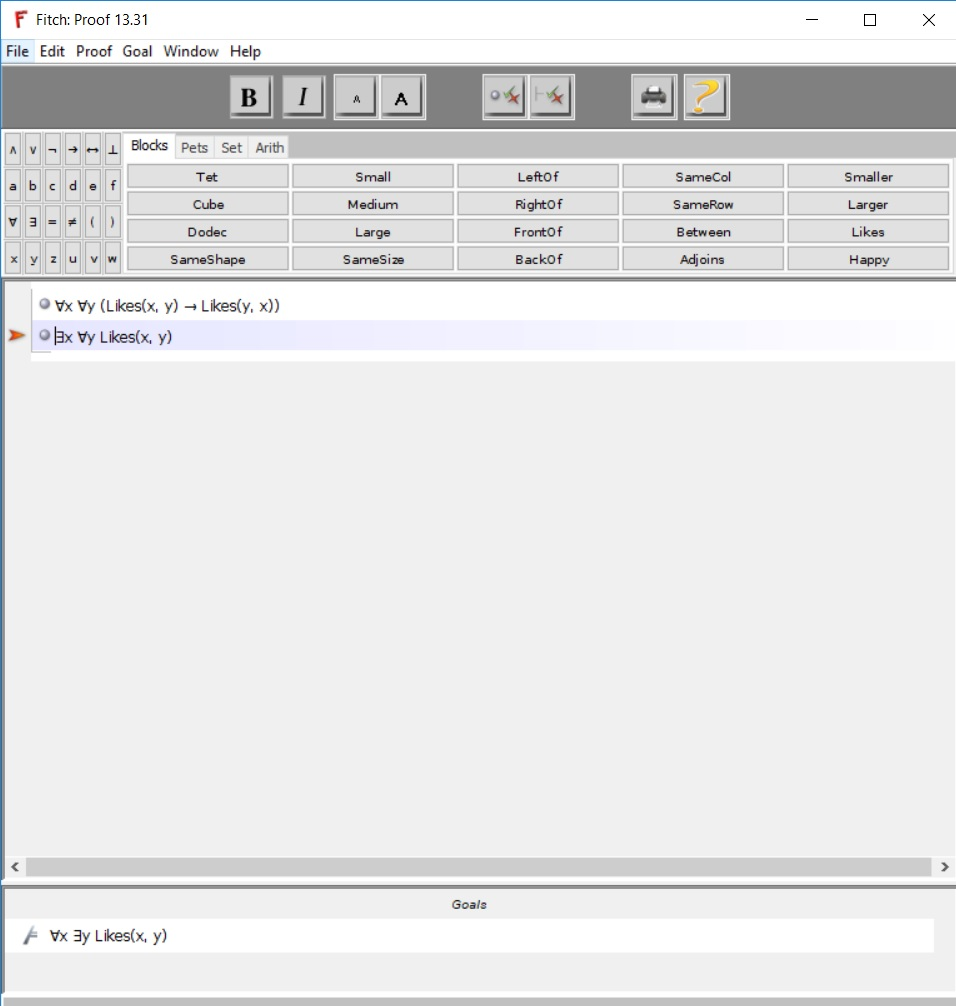Insert the conditional arrow symbol

[72, 147]
